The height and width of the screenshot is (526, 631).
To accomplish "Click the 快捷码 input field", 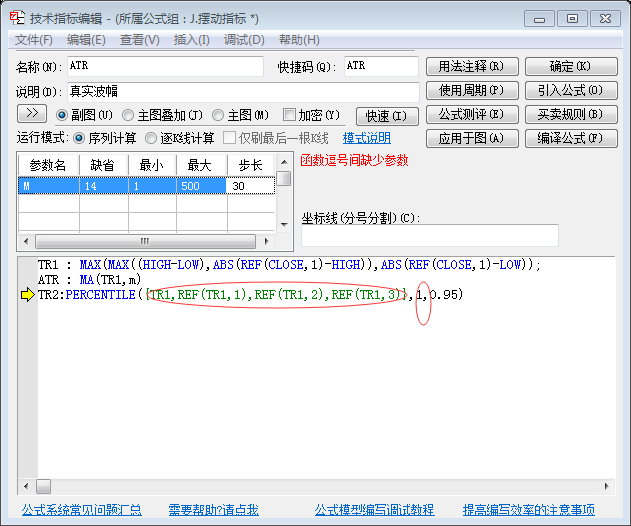I will [x=381, y=66].
